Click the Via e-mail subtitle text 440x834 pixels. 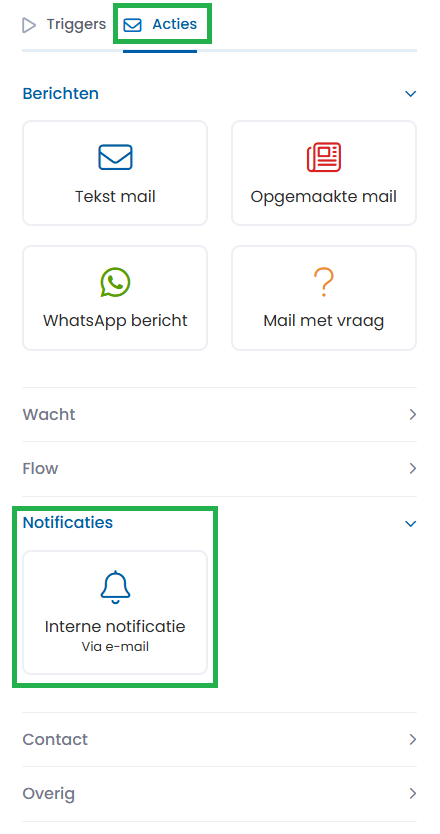[x=115, y=647]
